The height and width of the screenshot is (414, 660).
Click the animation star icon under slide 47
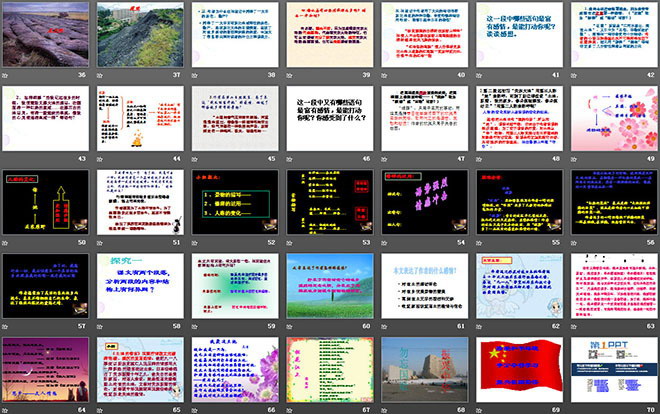(x=384, y=159)
